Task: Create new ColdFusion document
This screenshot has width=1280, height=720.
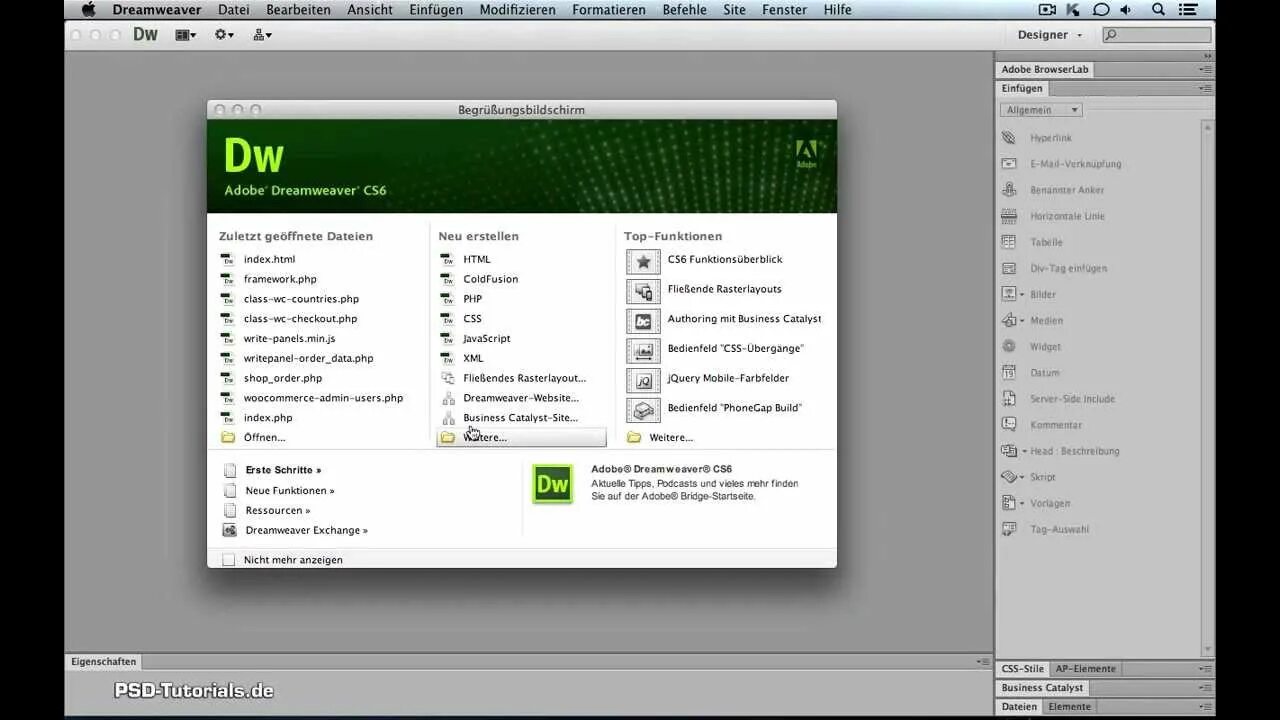Action: tap(491, 279)
